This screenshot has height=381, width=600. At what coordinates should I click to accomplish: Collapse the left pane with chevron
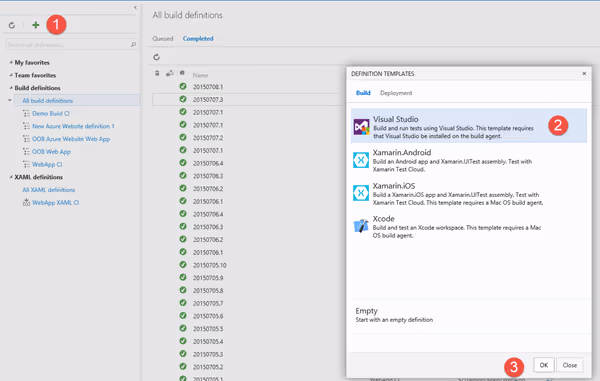(135, 7)
